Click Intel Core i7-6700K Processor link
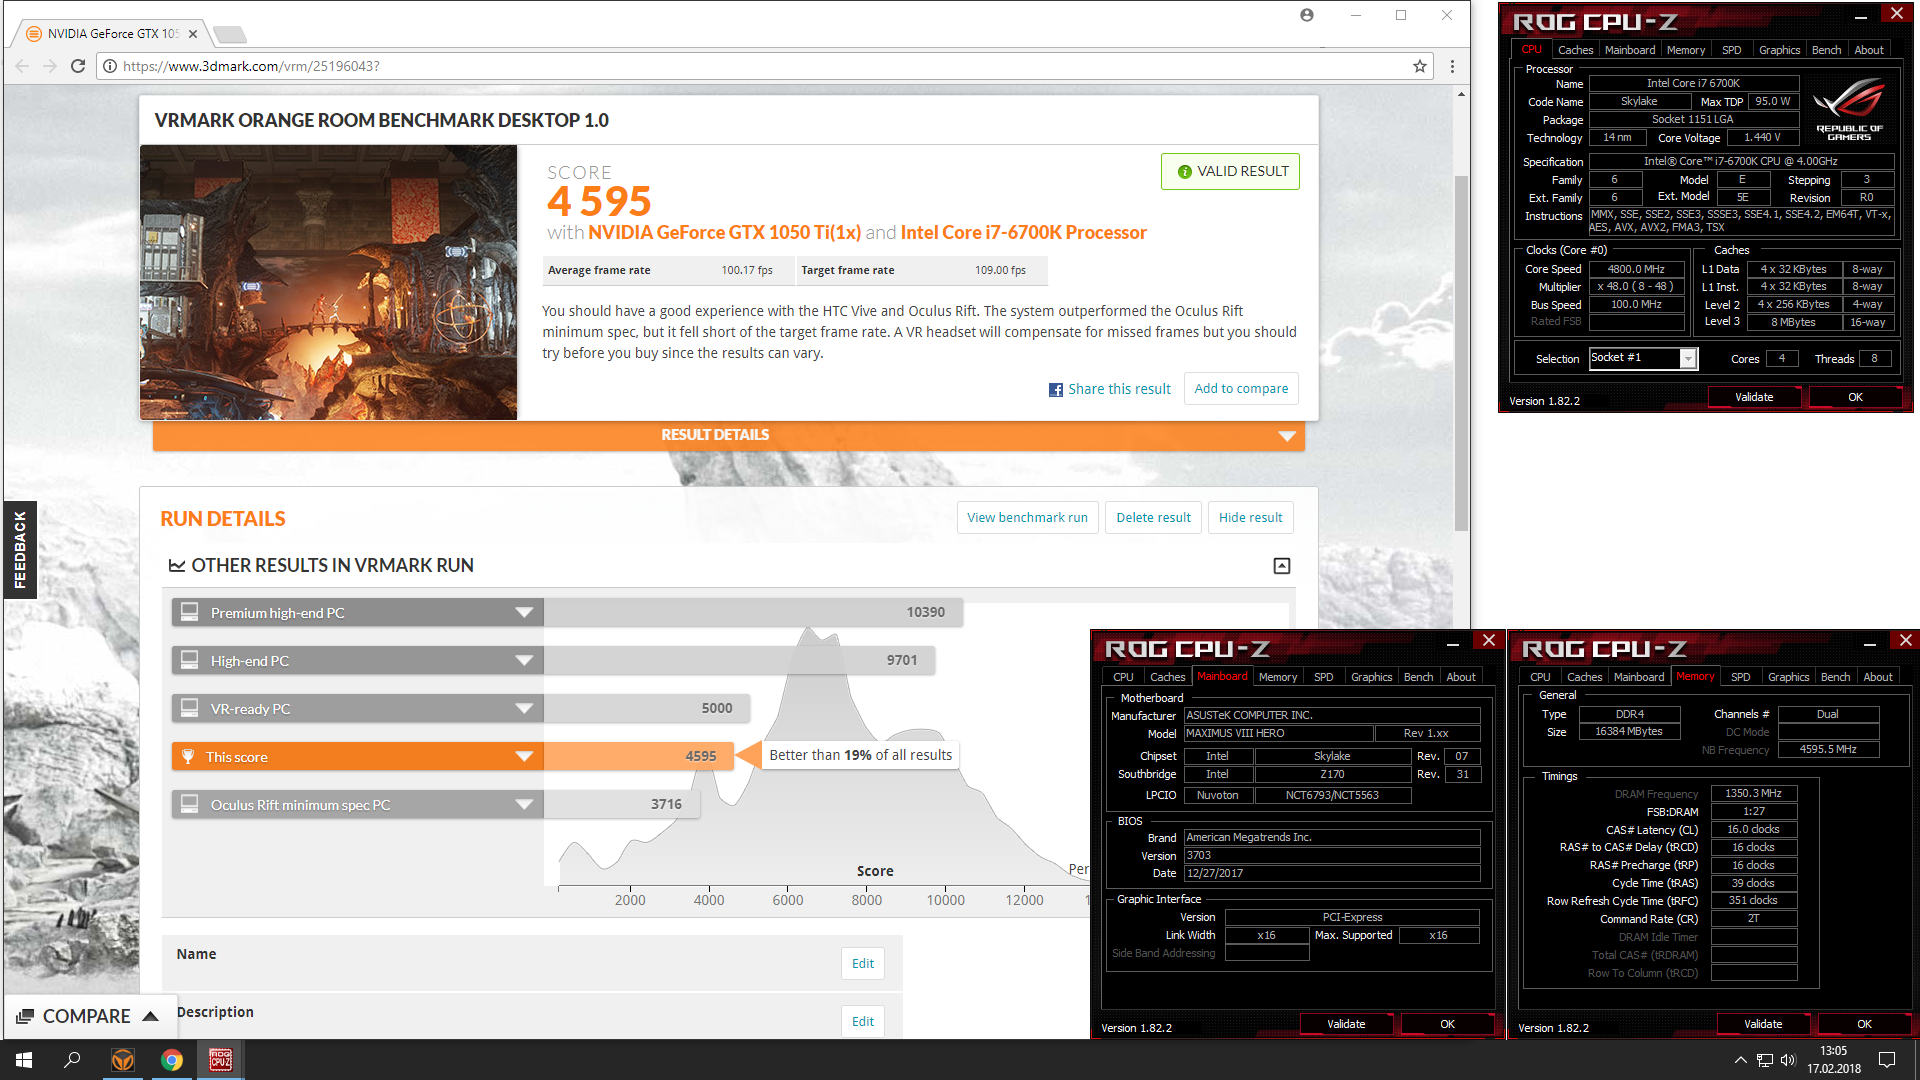The width and height of the screenshot is (1920, 1080). pyautogui.click(x=1023, y=233)
